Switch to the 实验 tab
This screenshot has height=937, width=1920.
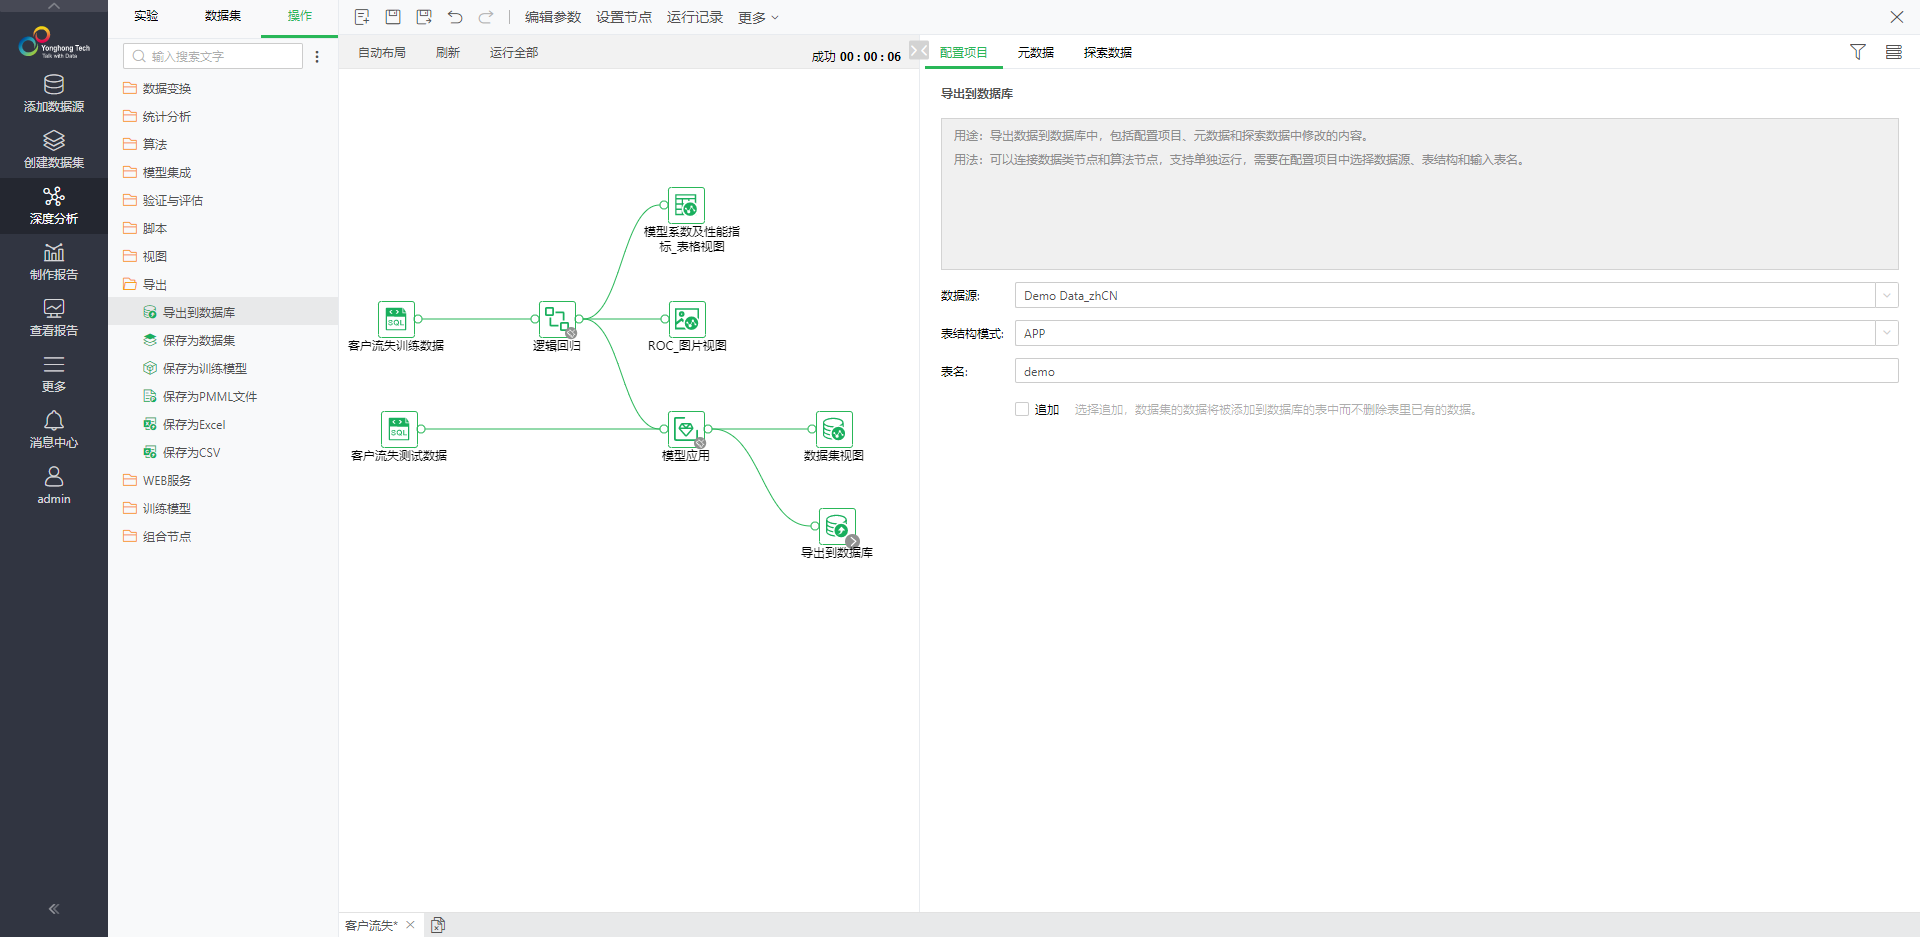(146, 16)
